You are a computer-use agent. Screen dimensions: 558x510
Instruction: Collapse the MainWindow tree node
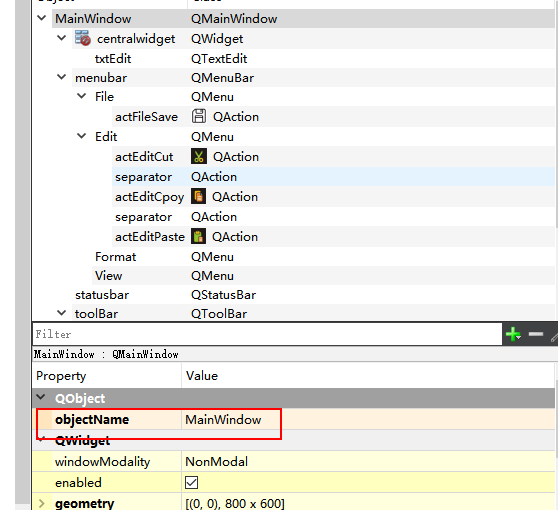(x=42, y=18)
